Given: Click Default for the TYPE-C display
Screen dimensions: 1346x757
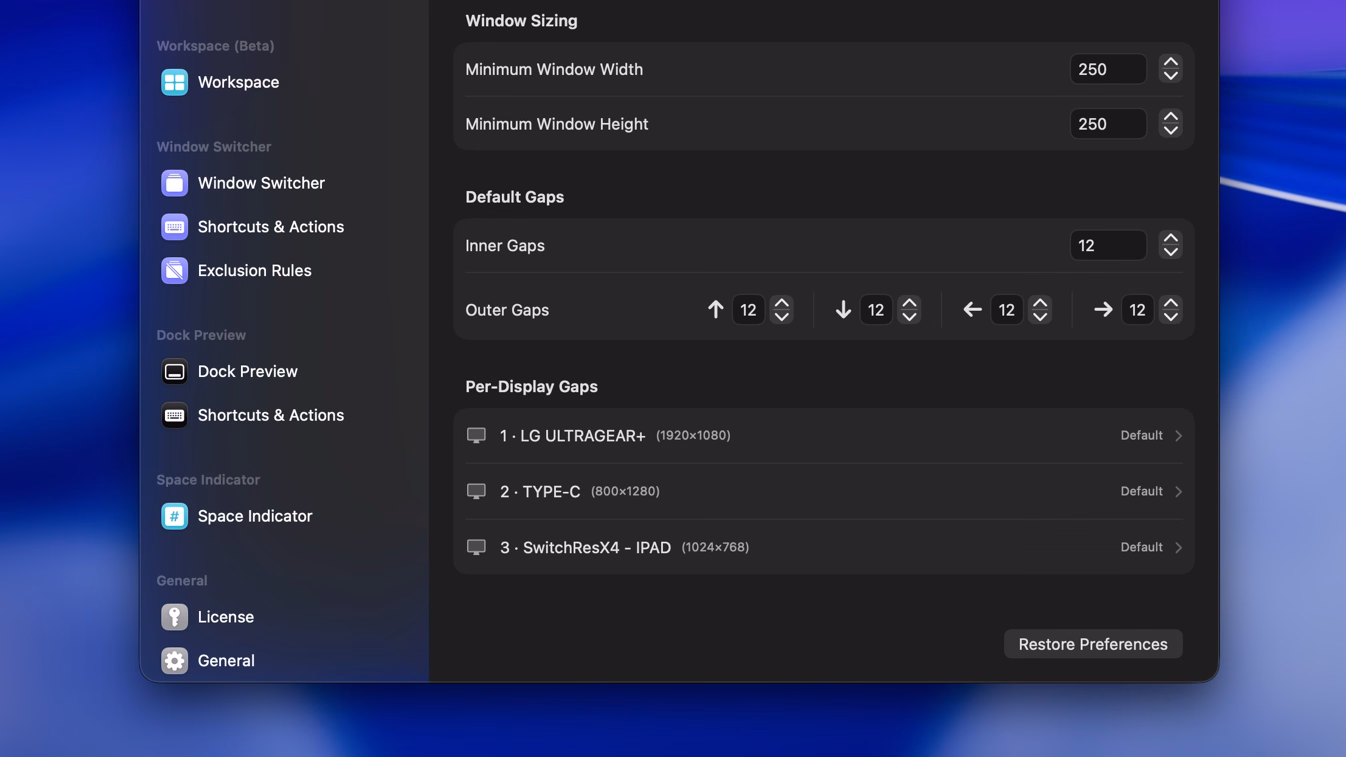Looking at the screenshot, I should pos(1141,492).
